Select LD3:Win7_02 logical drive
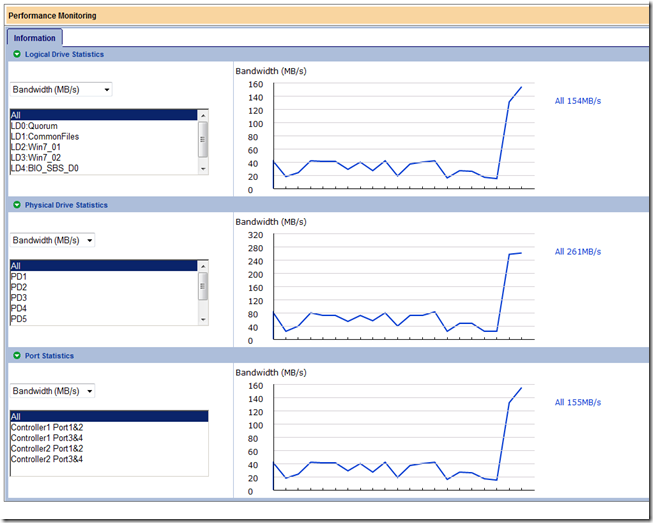The image size is (653, 523). tap(104, 158)
